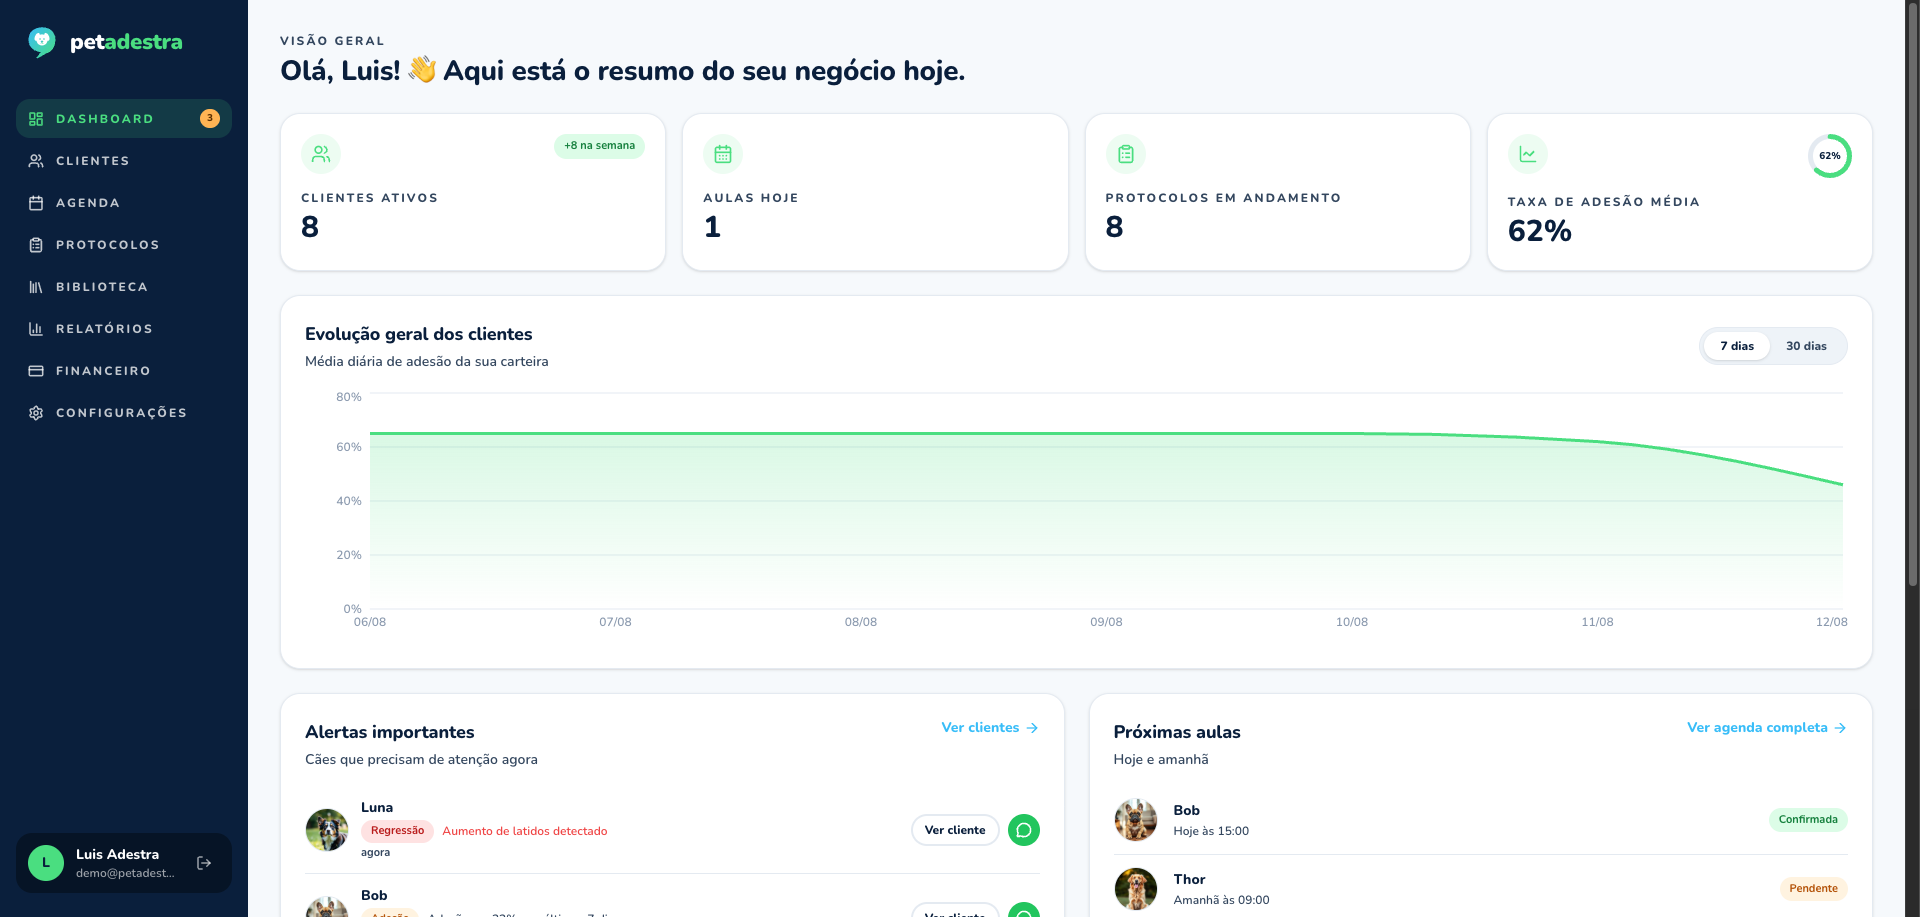Click the Configurações gear icon in sidebar
The width and height of the screenshot is (1920, 917).
tap(36, 413)
